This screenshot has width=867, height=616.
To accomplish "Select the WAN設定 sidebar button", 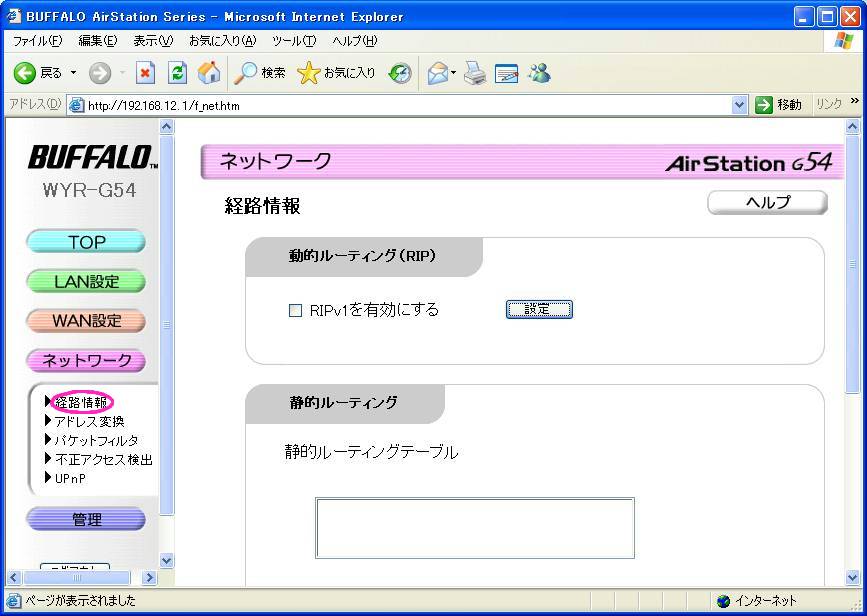I will point(86,321).
